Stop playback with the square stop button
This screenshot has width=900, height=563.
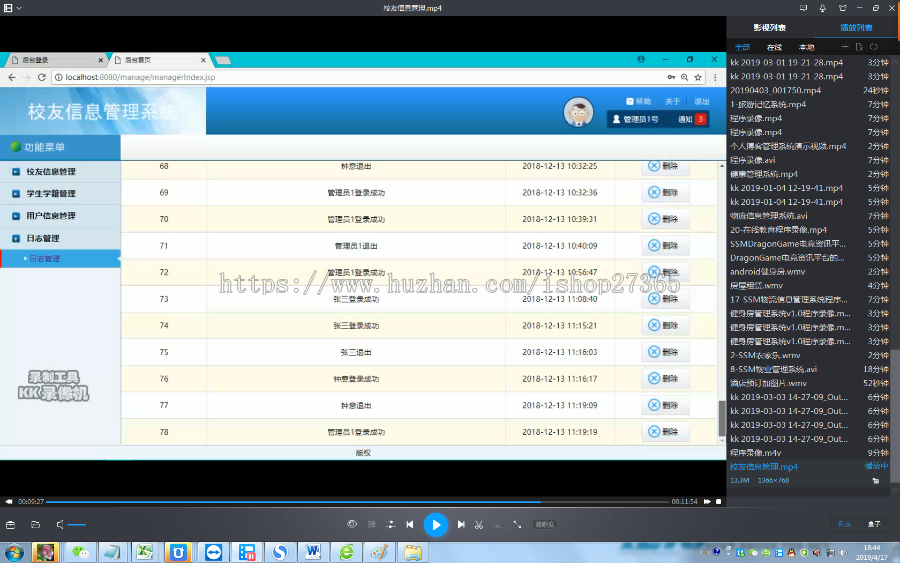coord(718,502)
